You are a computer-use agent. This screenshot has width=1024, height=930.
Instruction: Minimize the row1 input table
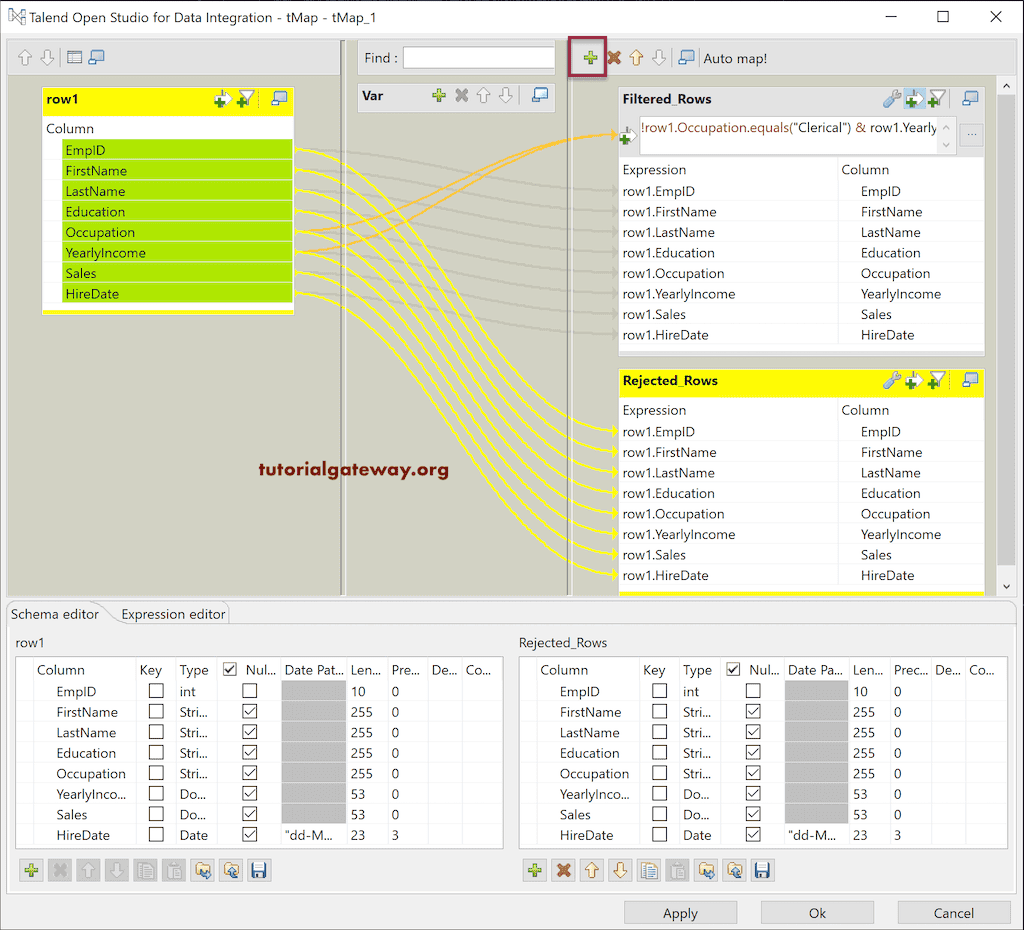(280, 98)
